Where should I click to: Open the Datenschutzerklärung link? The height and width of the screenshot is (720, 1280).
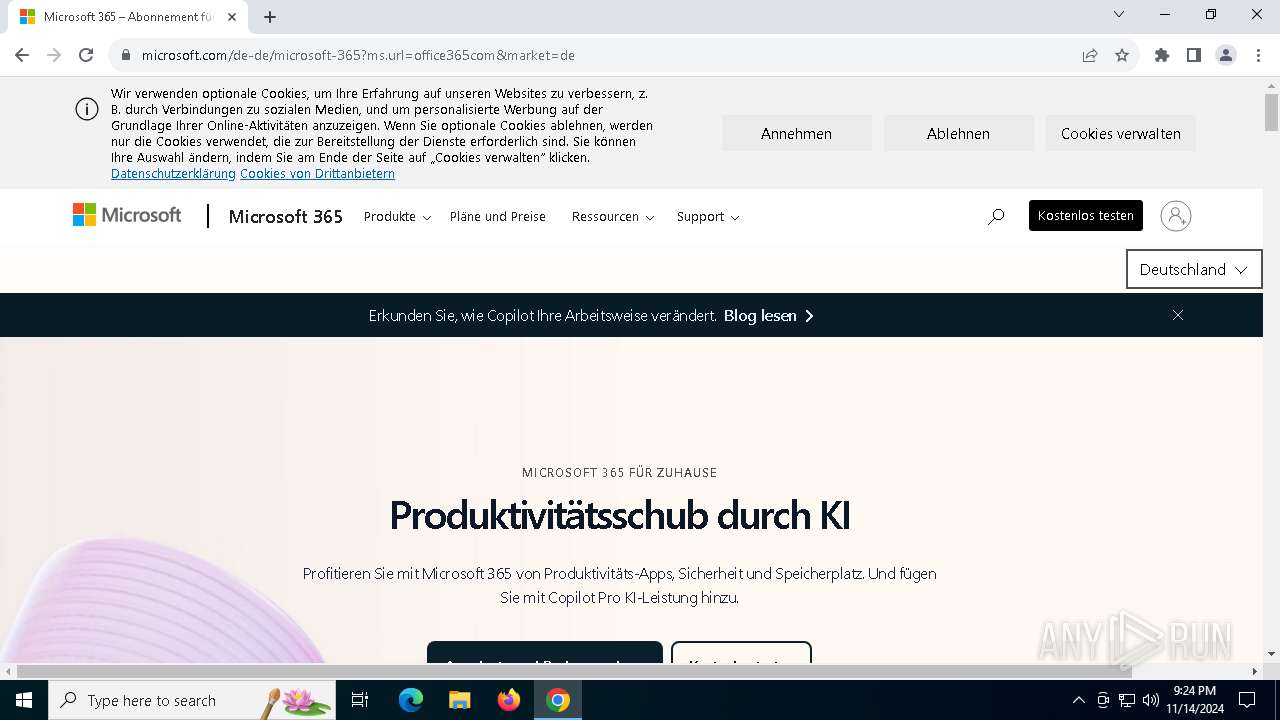(x=173, y=173)
